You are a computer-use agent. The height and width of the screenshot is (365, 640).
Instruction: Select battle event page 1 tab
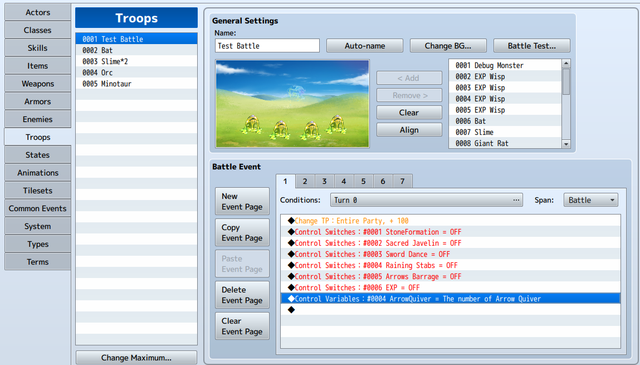click(x=285, y=181)
